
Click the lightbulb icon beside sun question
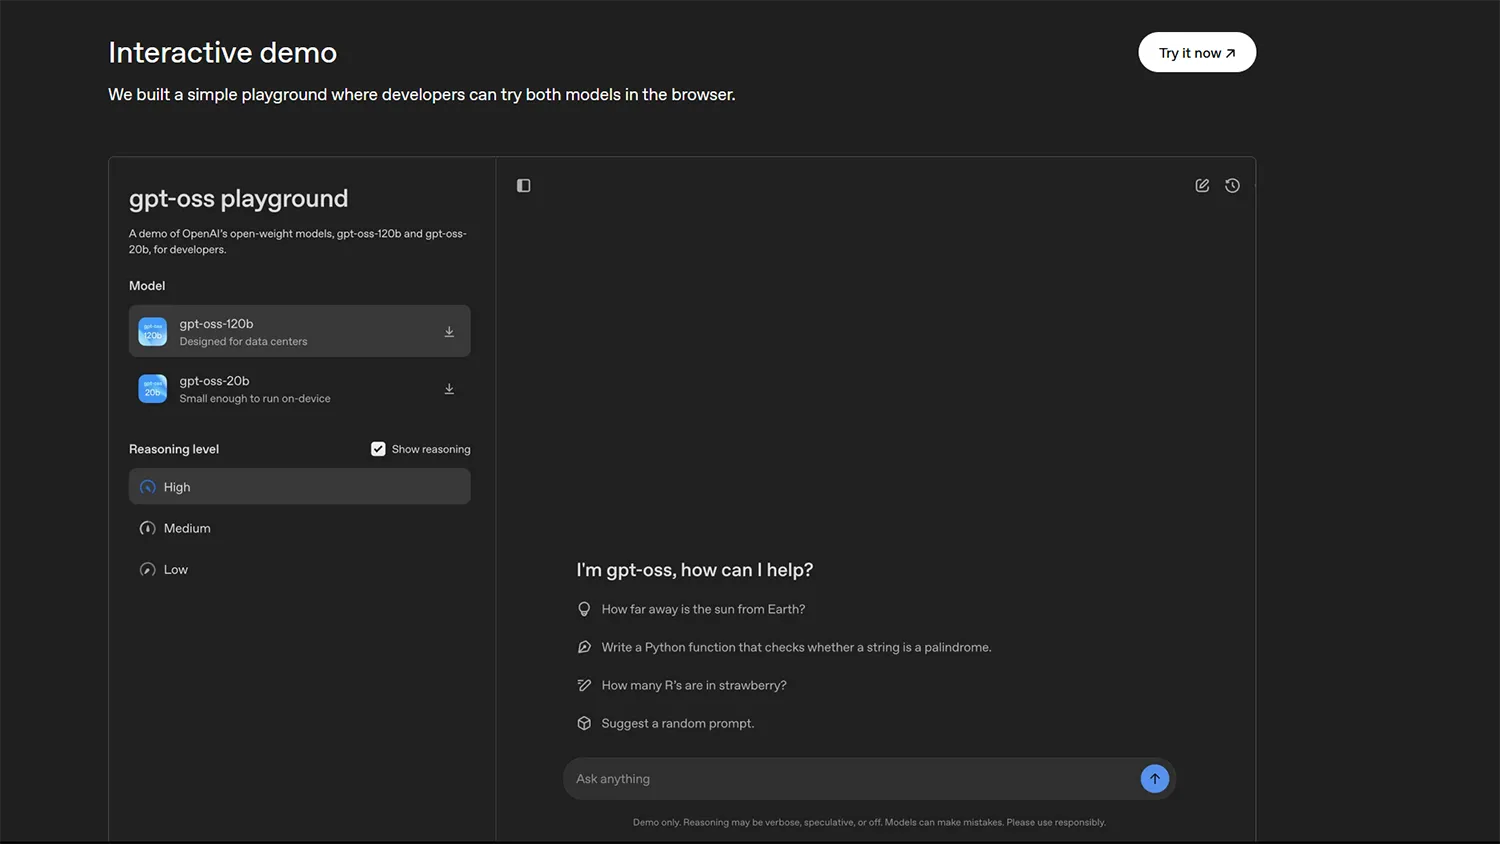tap(584, 609)
